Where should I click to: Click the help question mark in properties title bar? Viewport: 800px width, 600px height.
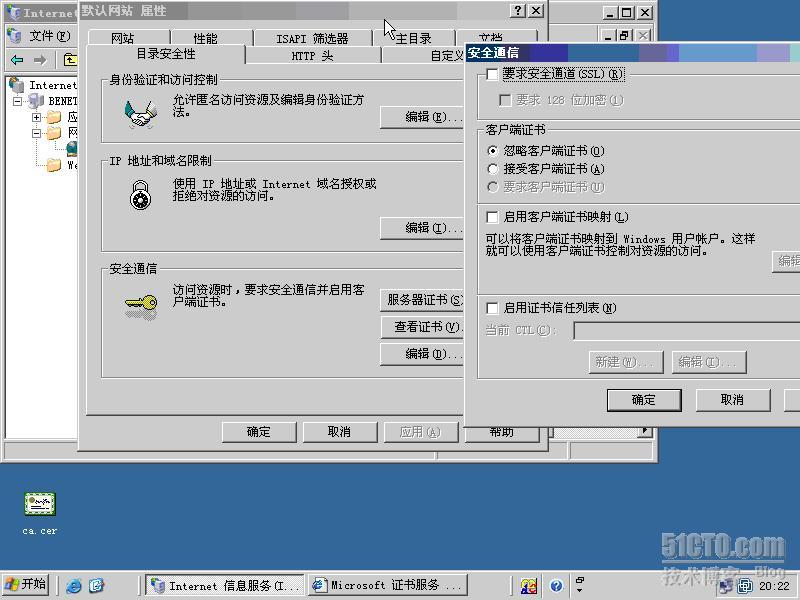(518, 11)
